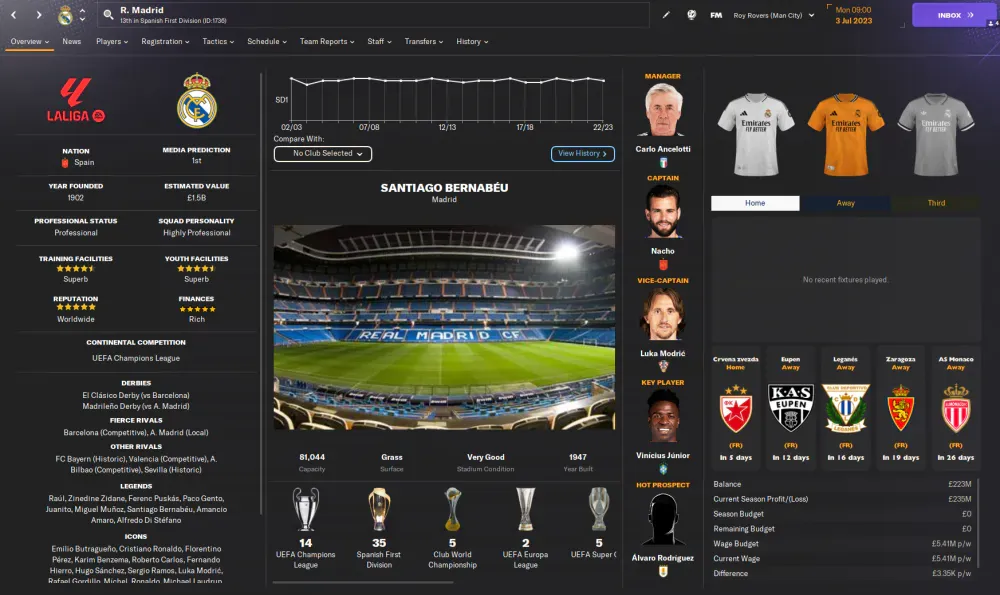Open the No Club Selected dropdown
Image resolution: width=1000 pixels, height=595 pixels.
tap(323, 154)
